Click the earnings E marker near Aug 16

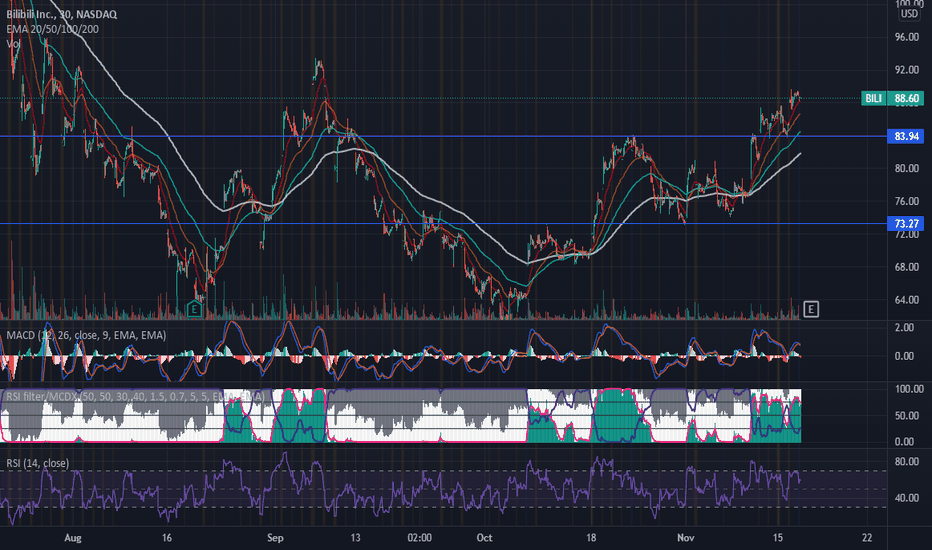click(x=194, y=309)
